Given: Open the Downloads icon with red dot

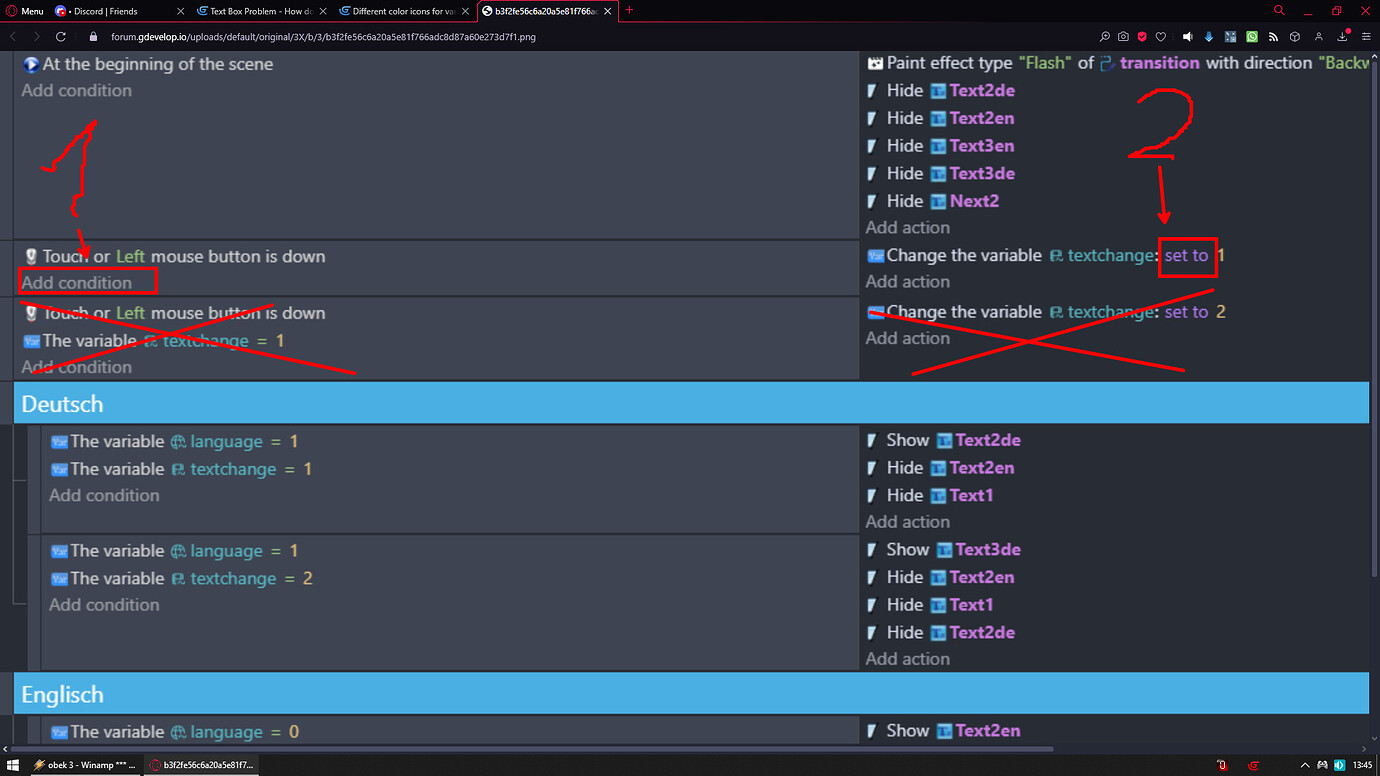Looking at the screenshot, I should (x=1344, y=37).
